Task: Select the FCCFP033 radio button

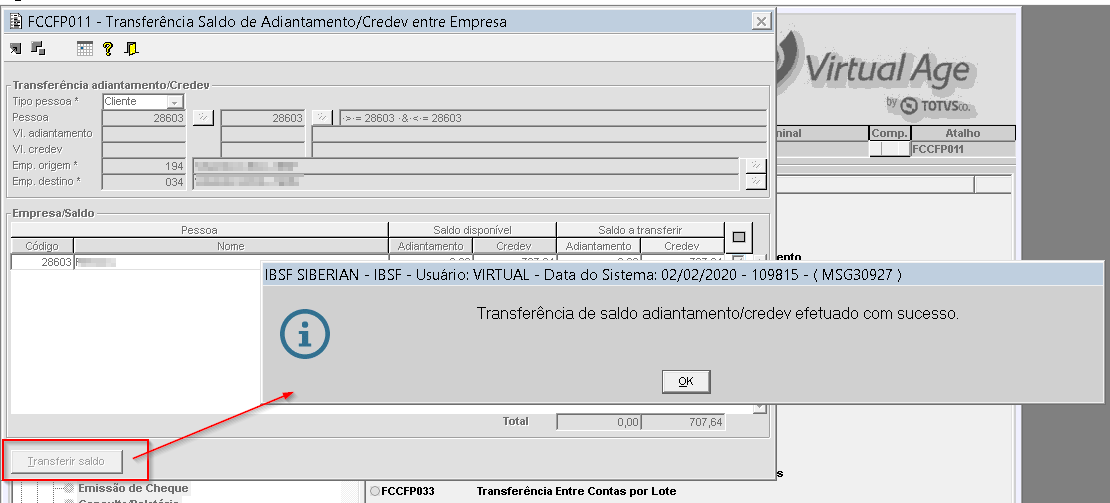Action: [x=374, y=490]
